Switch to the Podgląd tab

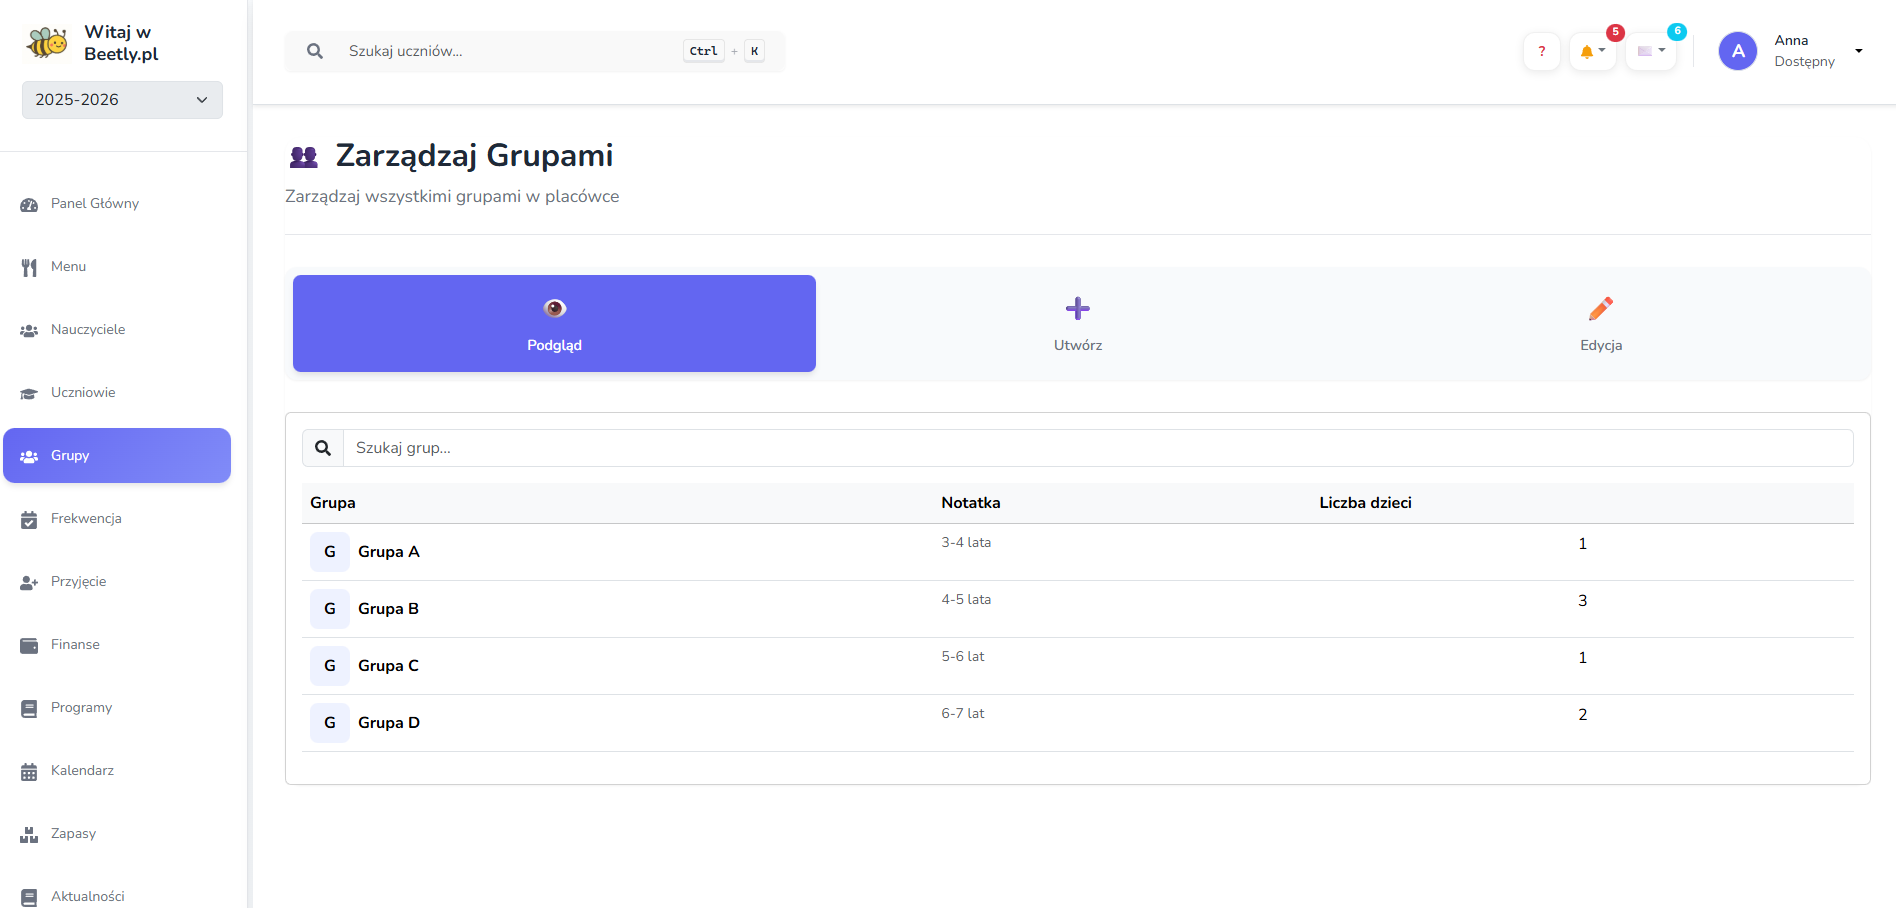pyautogui.click(x=554, y=323)
